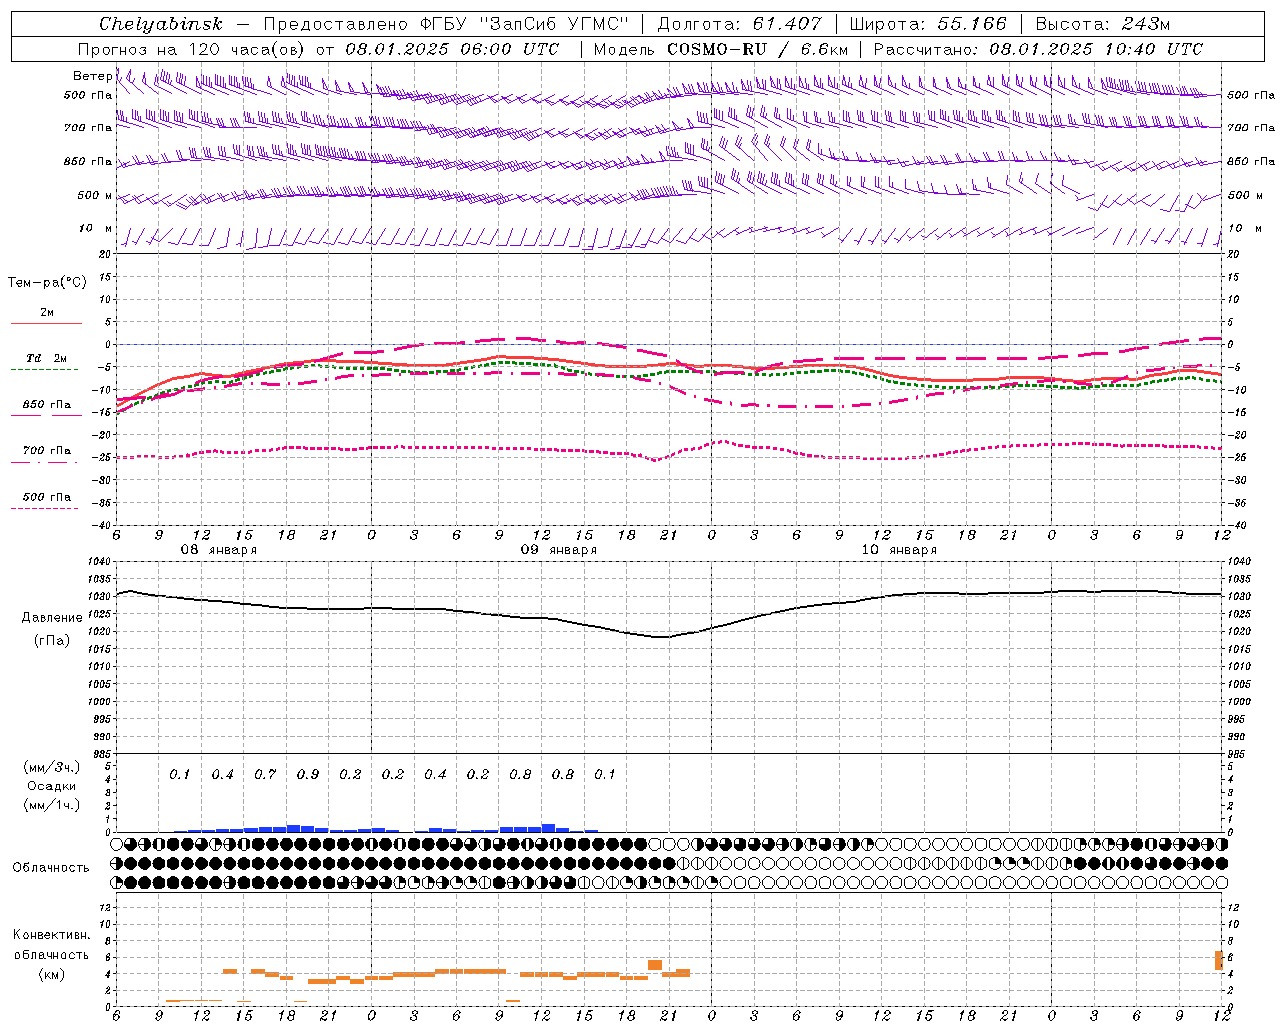Click the '10 января' date label

coord(899,550)
